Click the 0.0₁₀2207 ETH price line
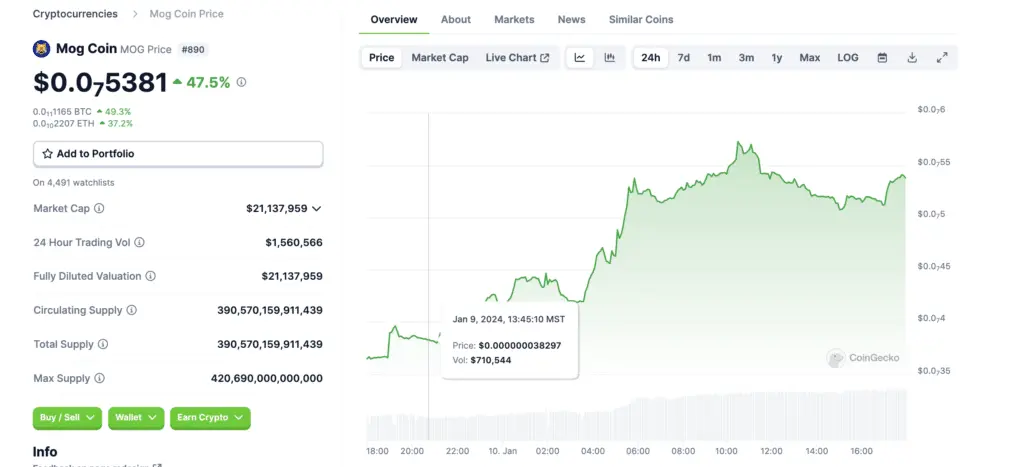 pyautogui.click(x=83, y=123)
